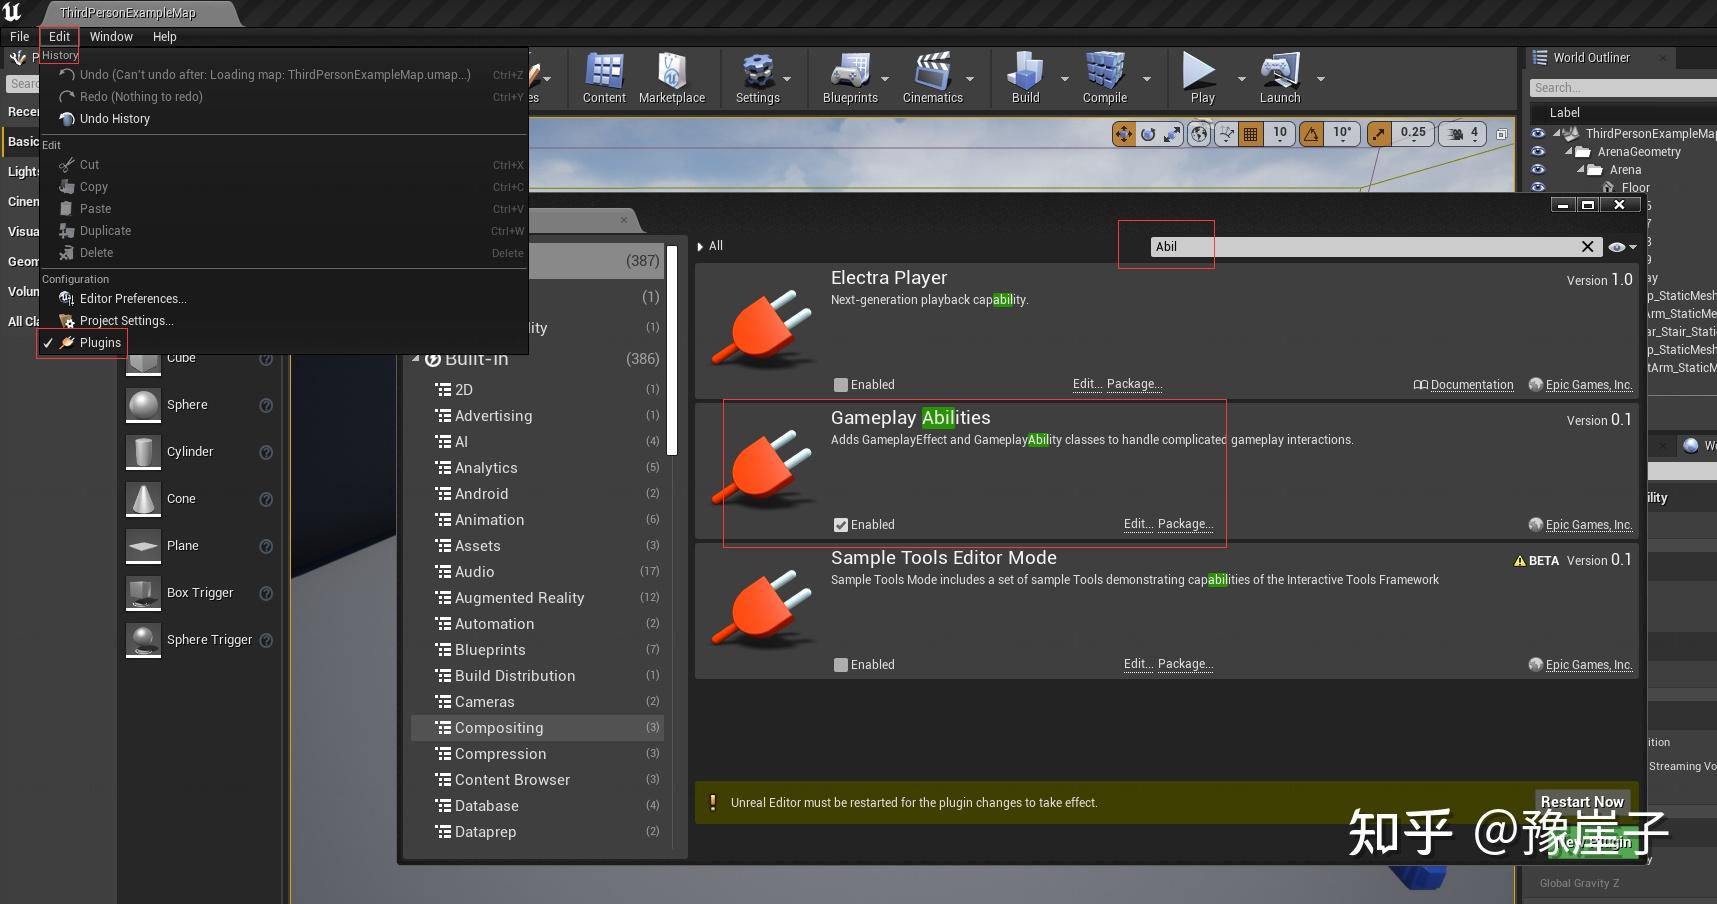Image resolution: width=1717 pixels, height=904 pixels.
Task: Enable the Electra Player plugin checkbox
Action: (x=841, y=385)
